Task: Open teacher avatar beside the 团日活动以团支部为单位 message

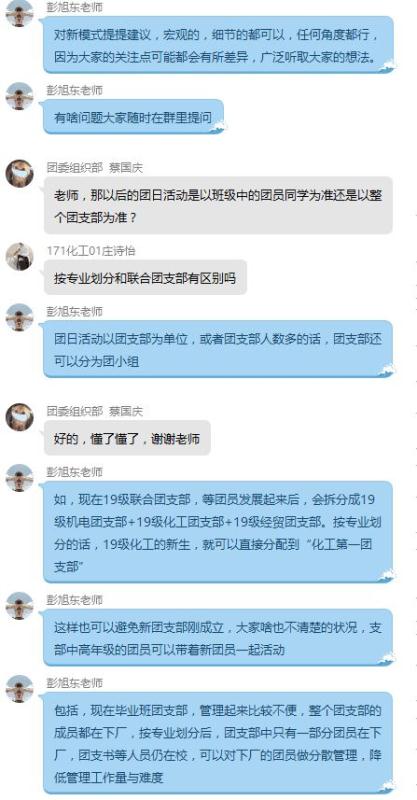Action: (x=19, y=317)
